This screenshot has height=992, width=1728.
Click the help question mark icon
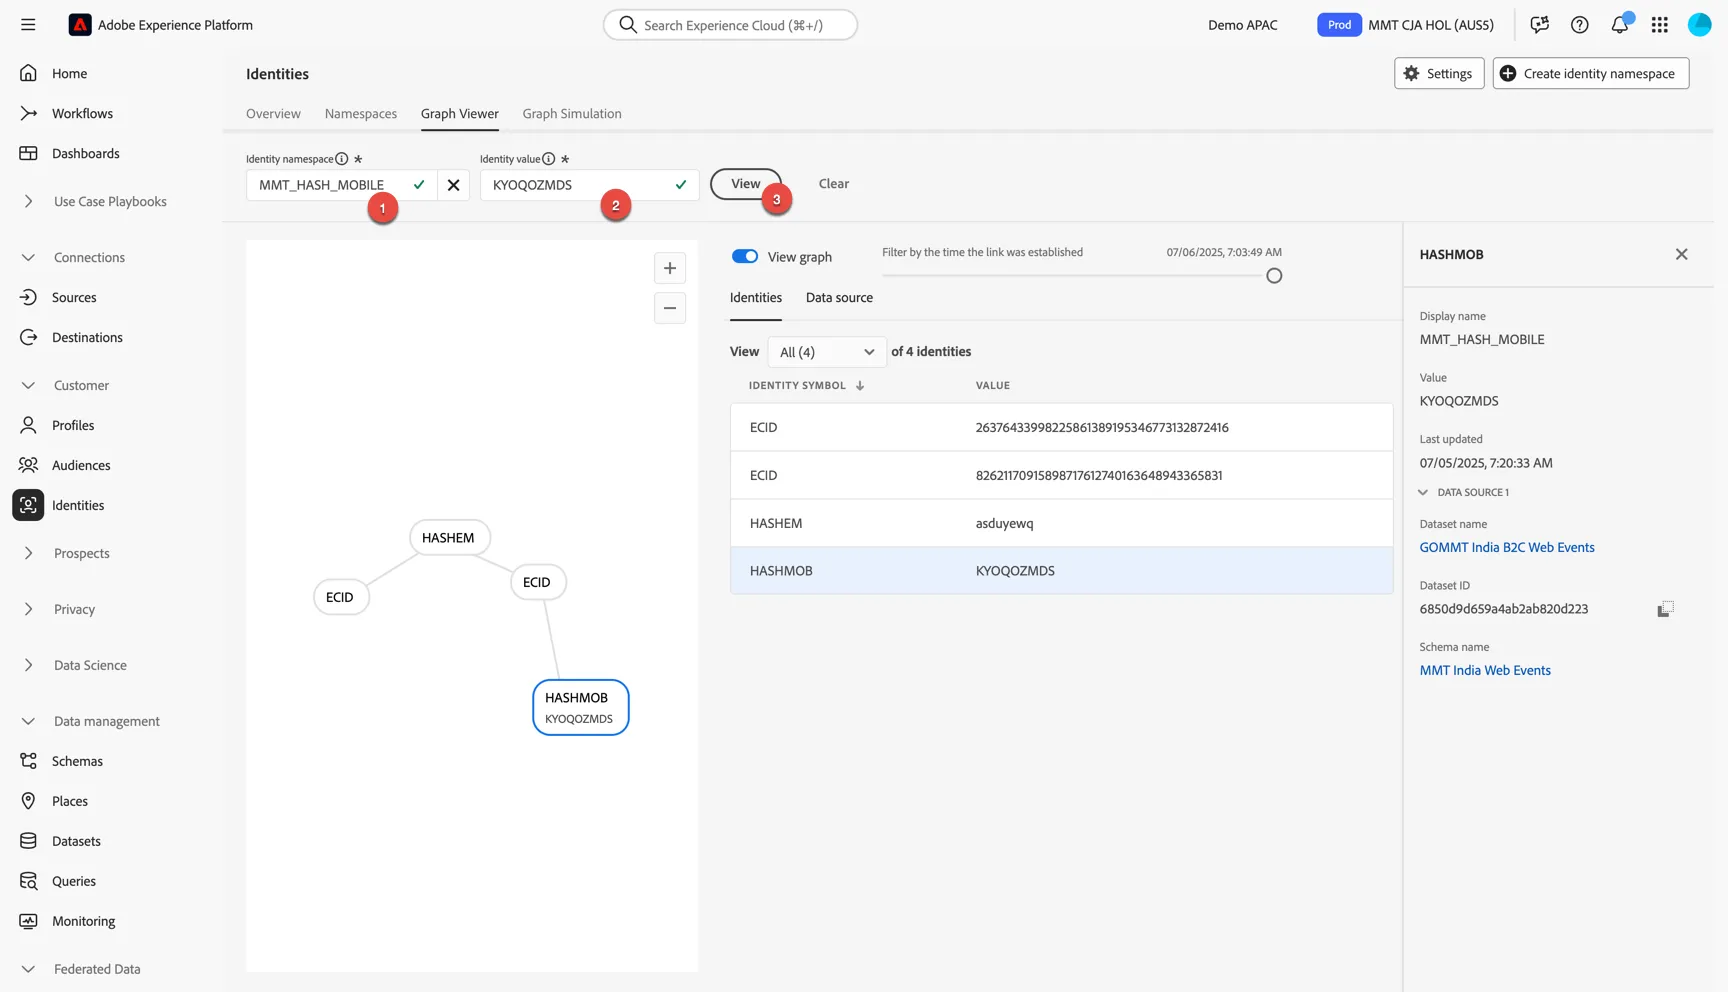[x=1580, y=25]
